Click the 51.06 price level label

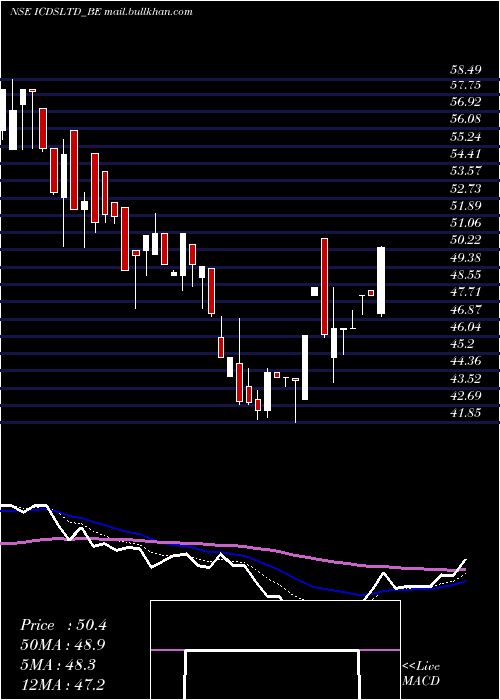click(x=465, y=223)
